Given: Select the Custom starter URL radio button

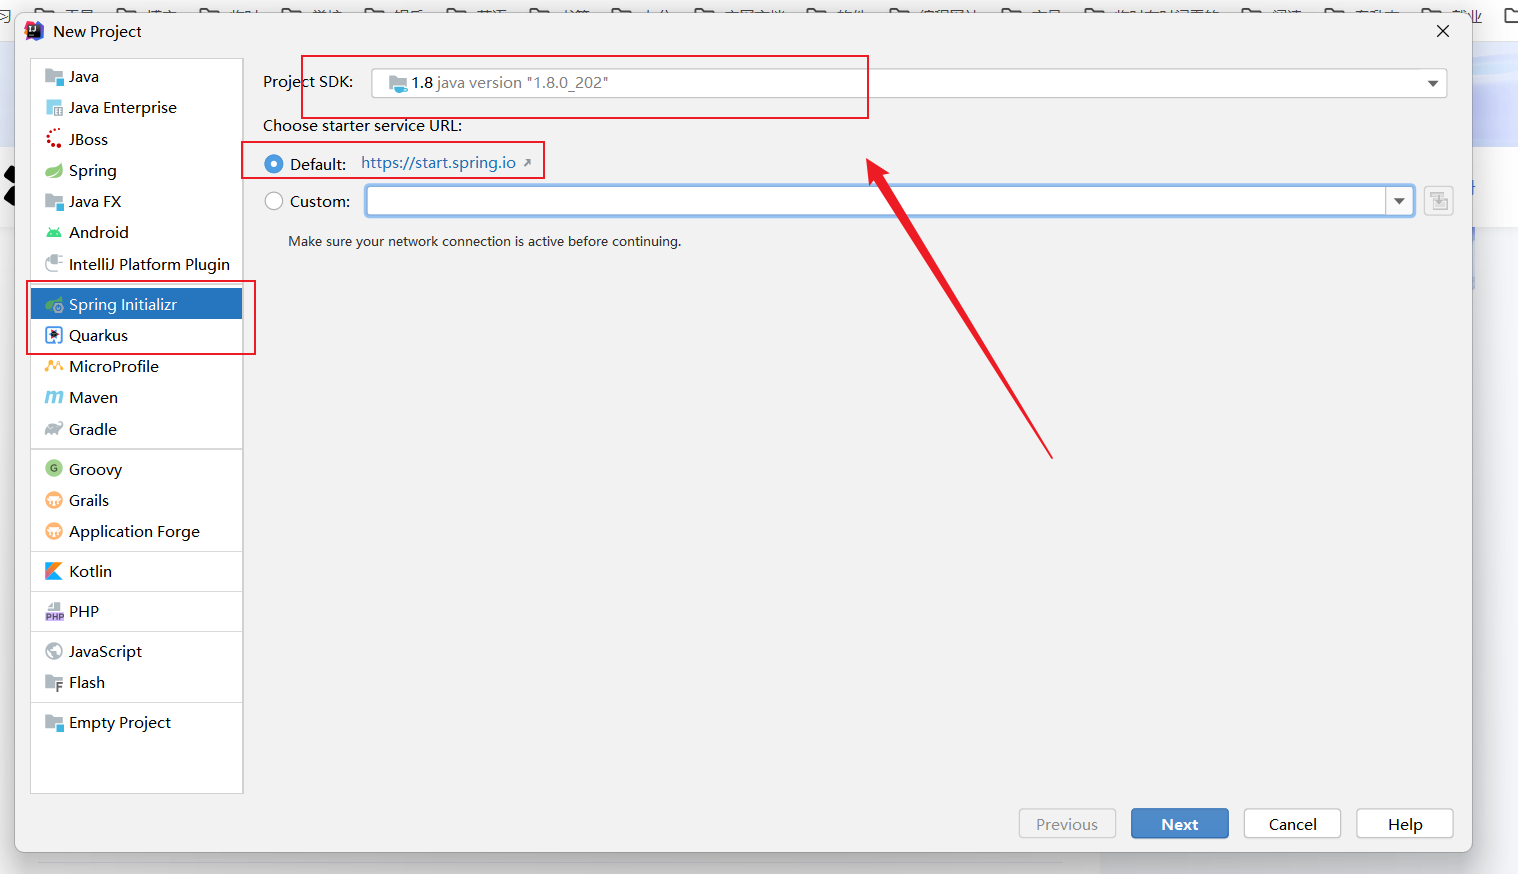Looking at the screenshot, I should point(274,201).
